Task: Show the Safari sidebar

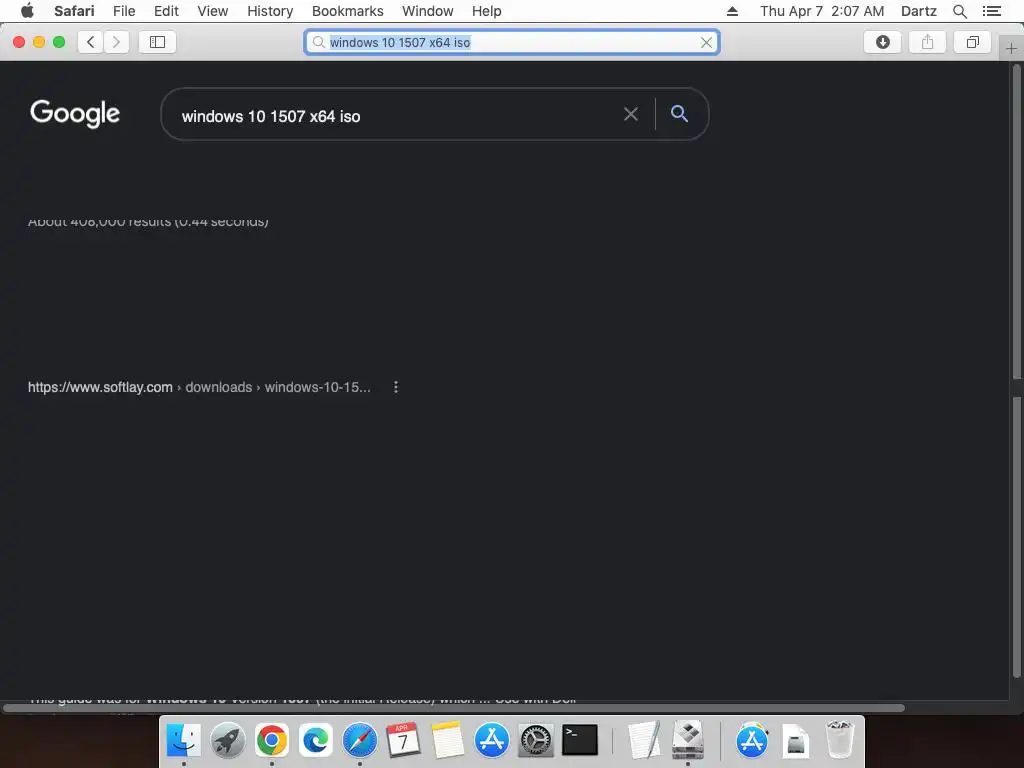Action: (x=157, y=42)
